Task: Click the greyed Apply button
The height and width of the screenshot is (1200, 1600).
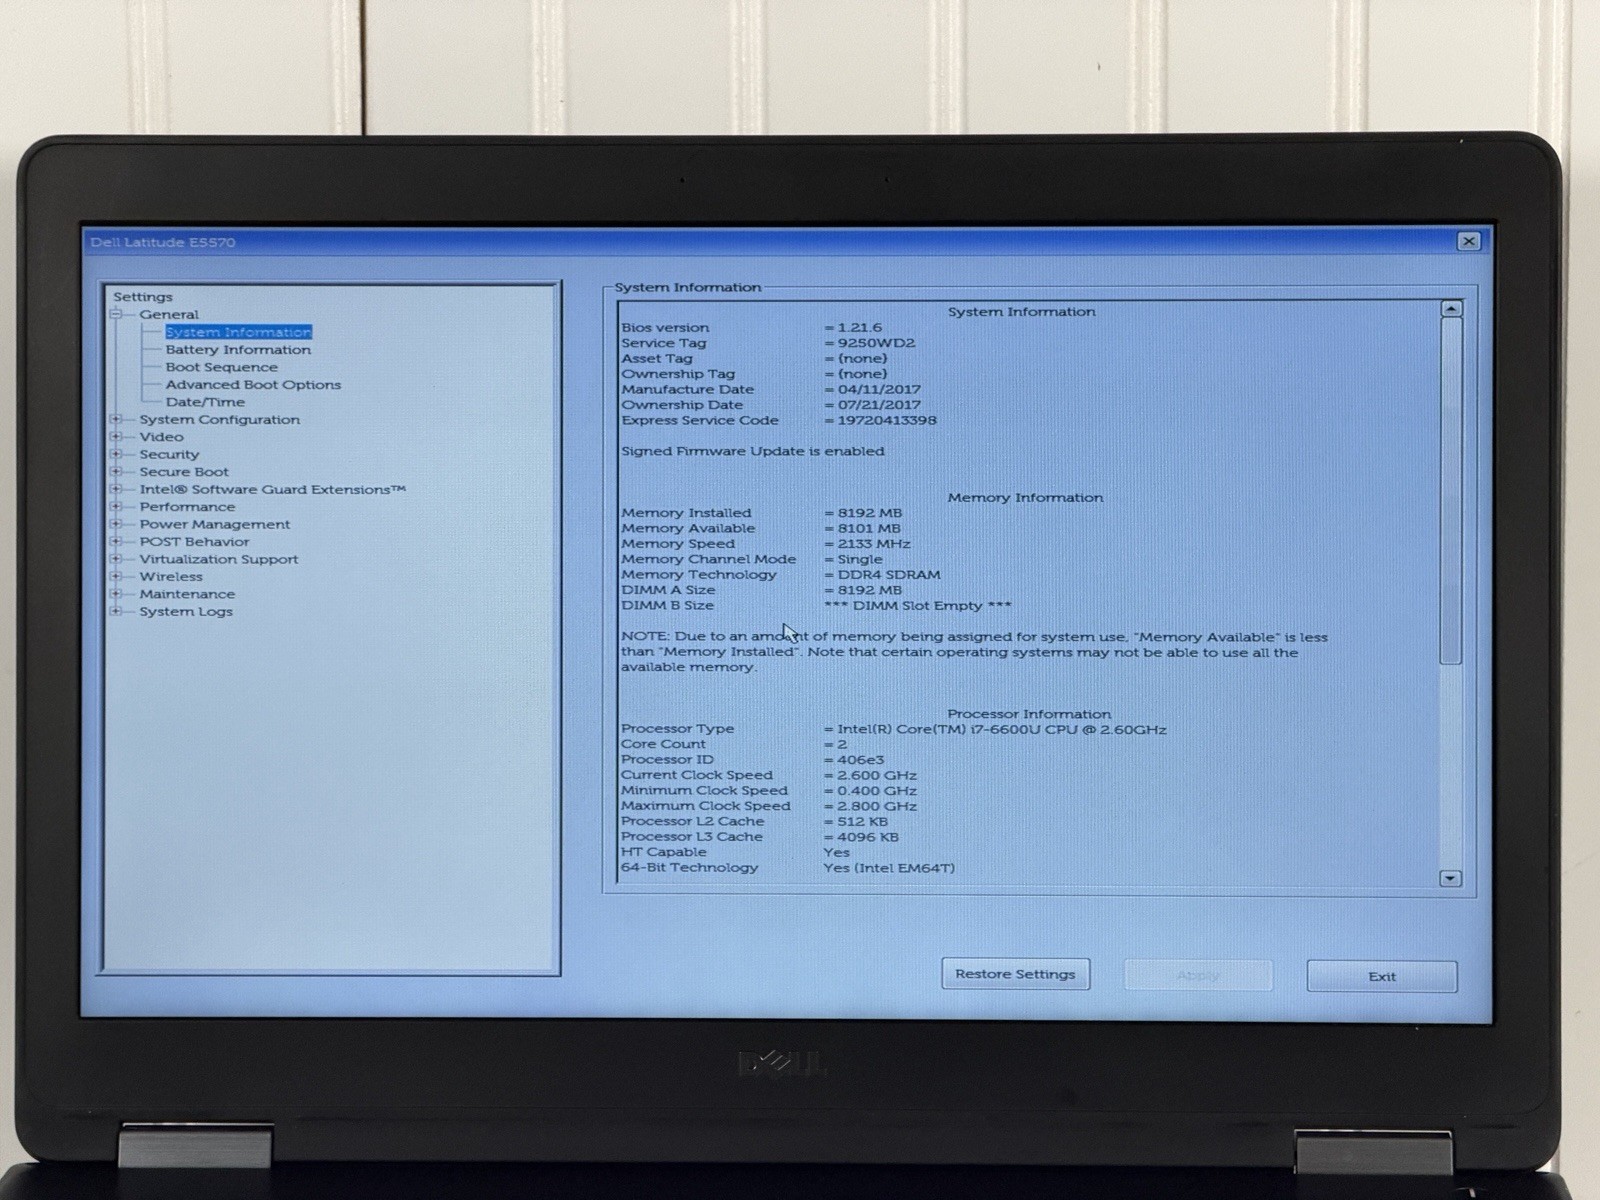Action: tap(1198, 975)
